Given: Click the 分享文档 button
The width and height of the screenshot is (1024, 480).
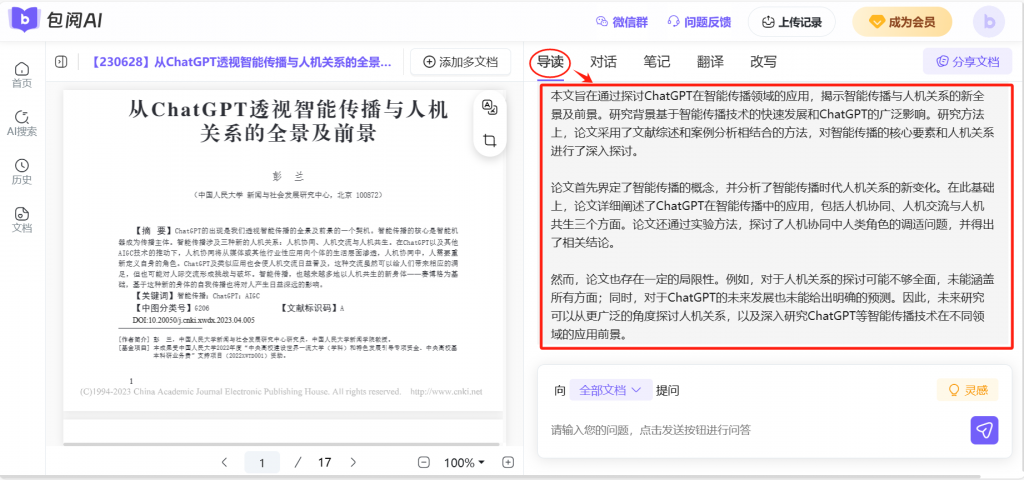Looking at the screenshot, I should point(967,62).
